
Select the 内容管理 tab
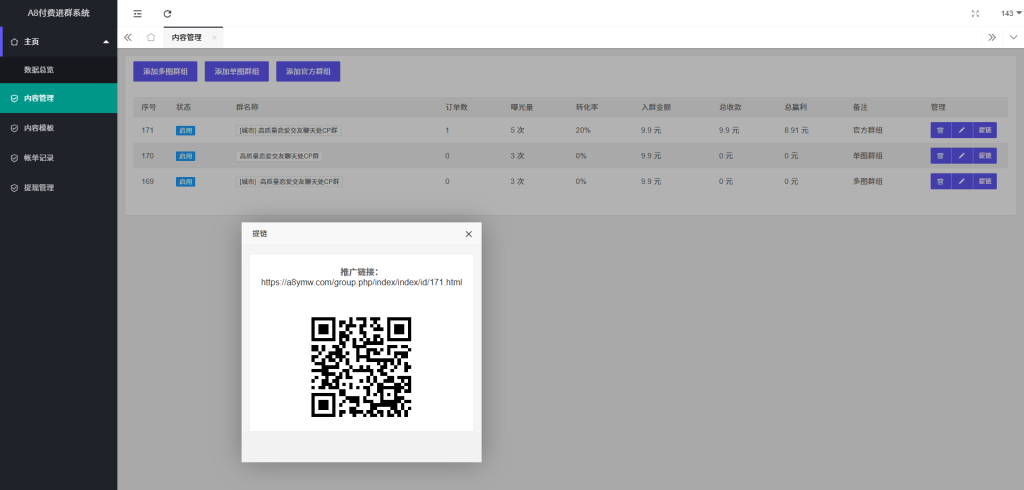[x=187, y=38]
